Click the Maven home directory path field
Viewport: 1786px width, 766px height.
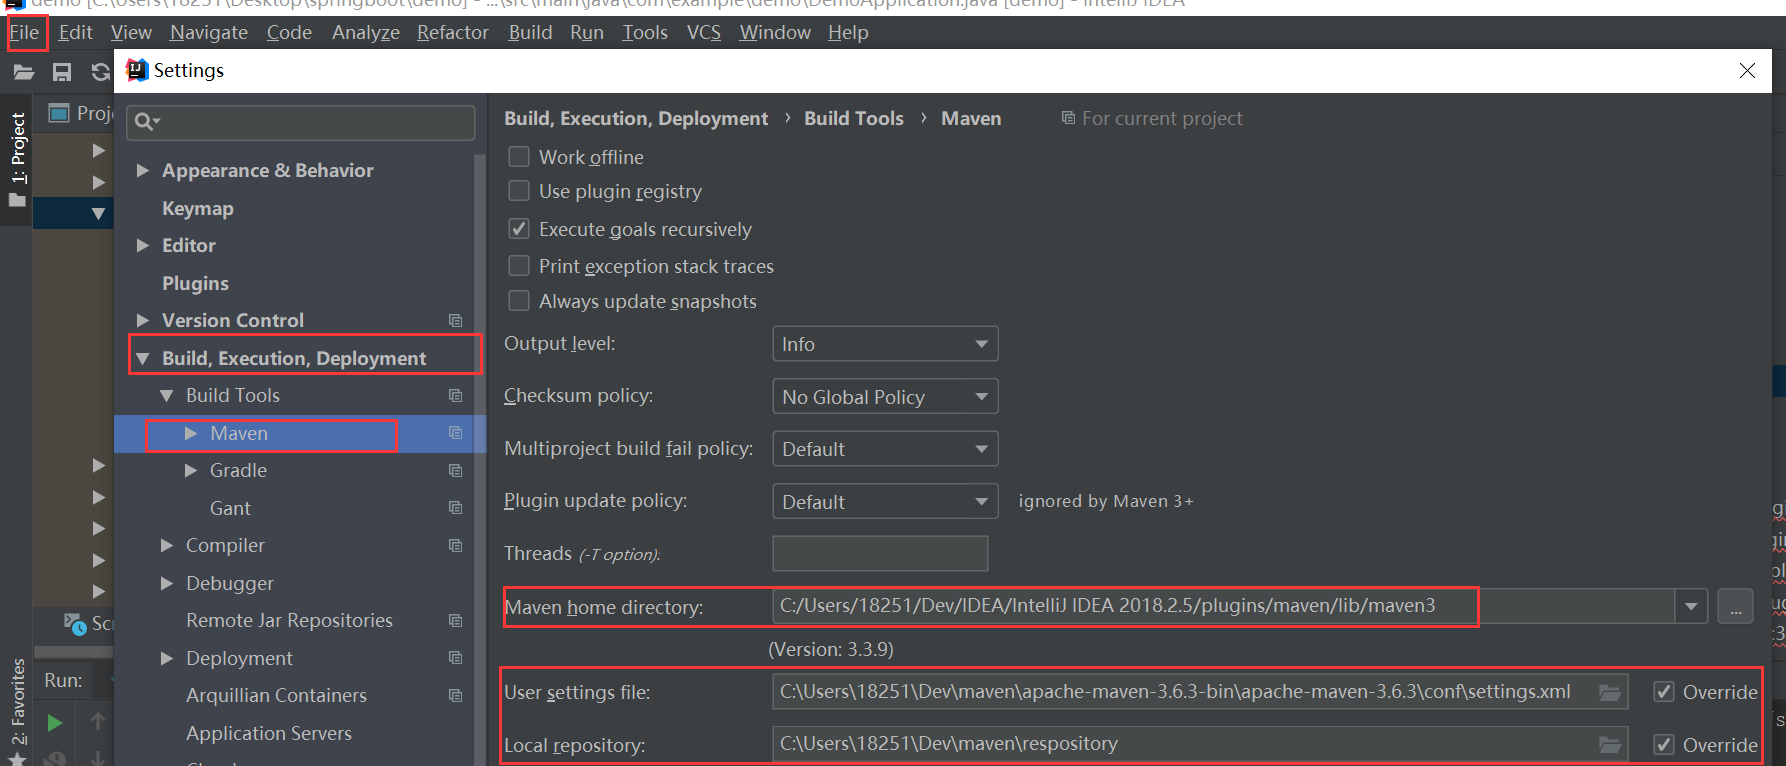point(1224,606)
